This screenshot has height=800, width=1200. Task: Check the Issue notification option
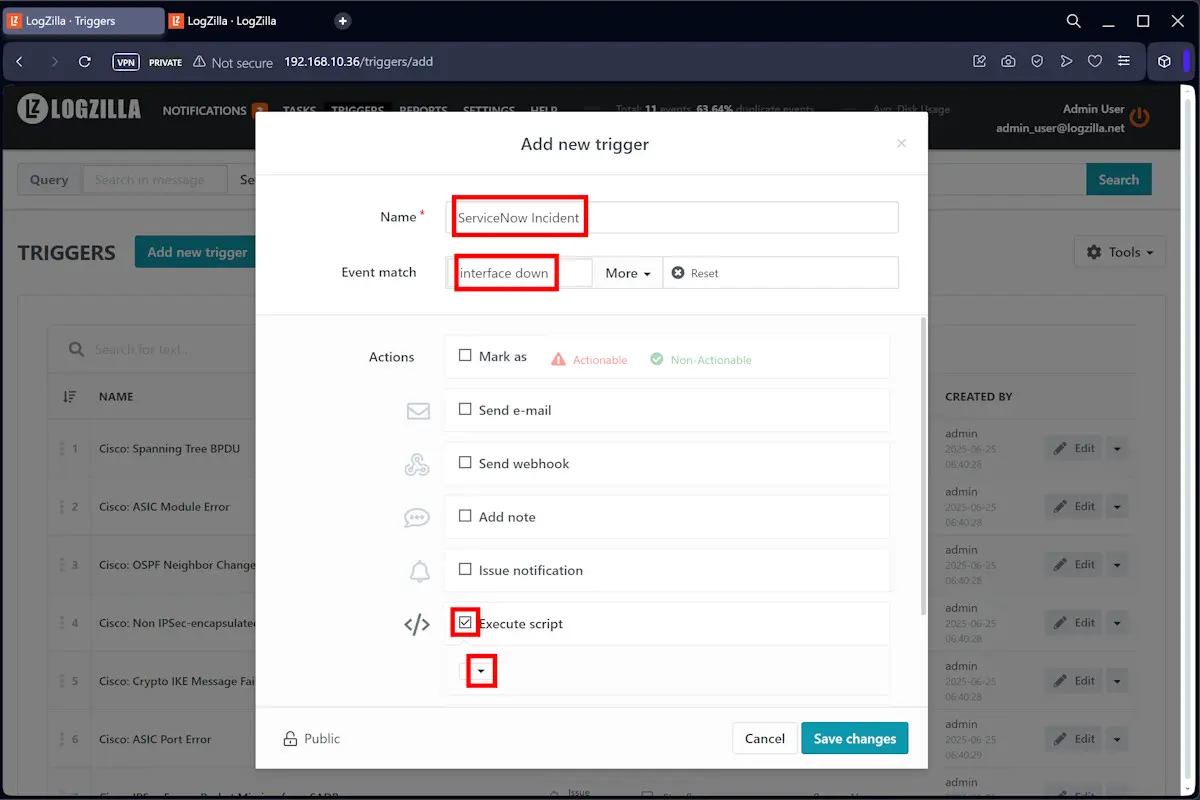[x=465, y=570]
